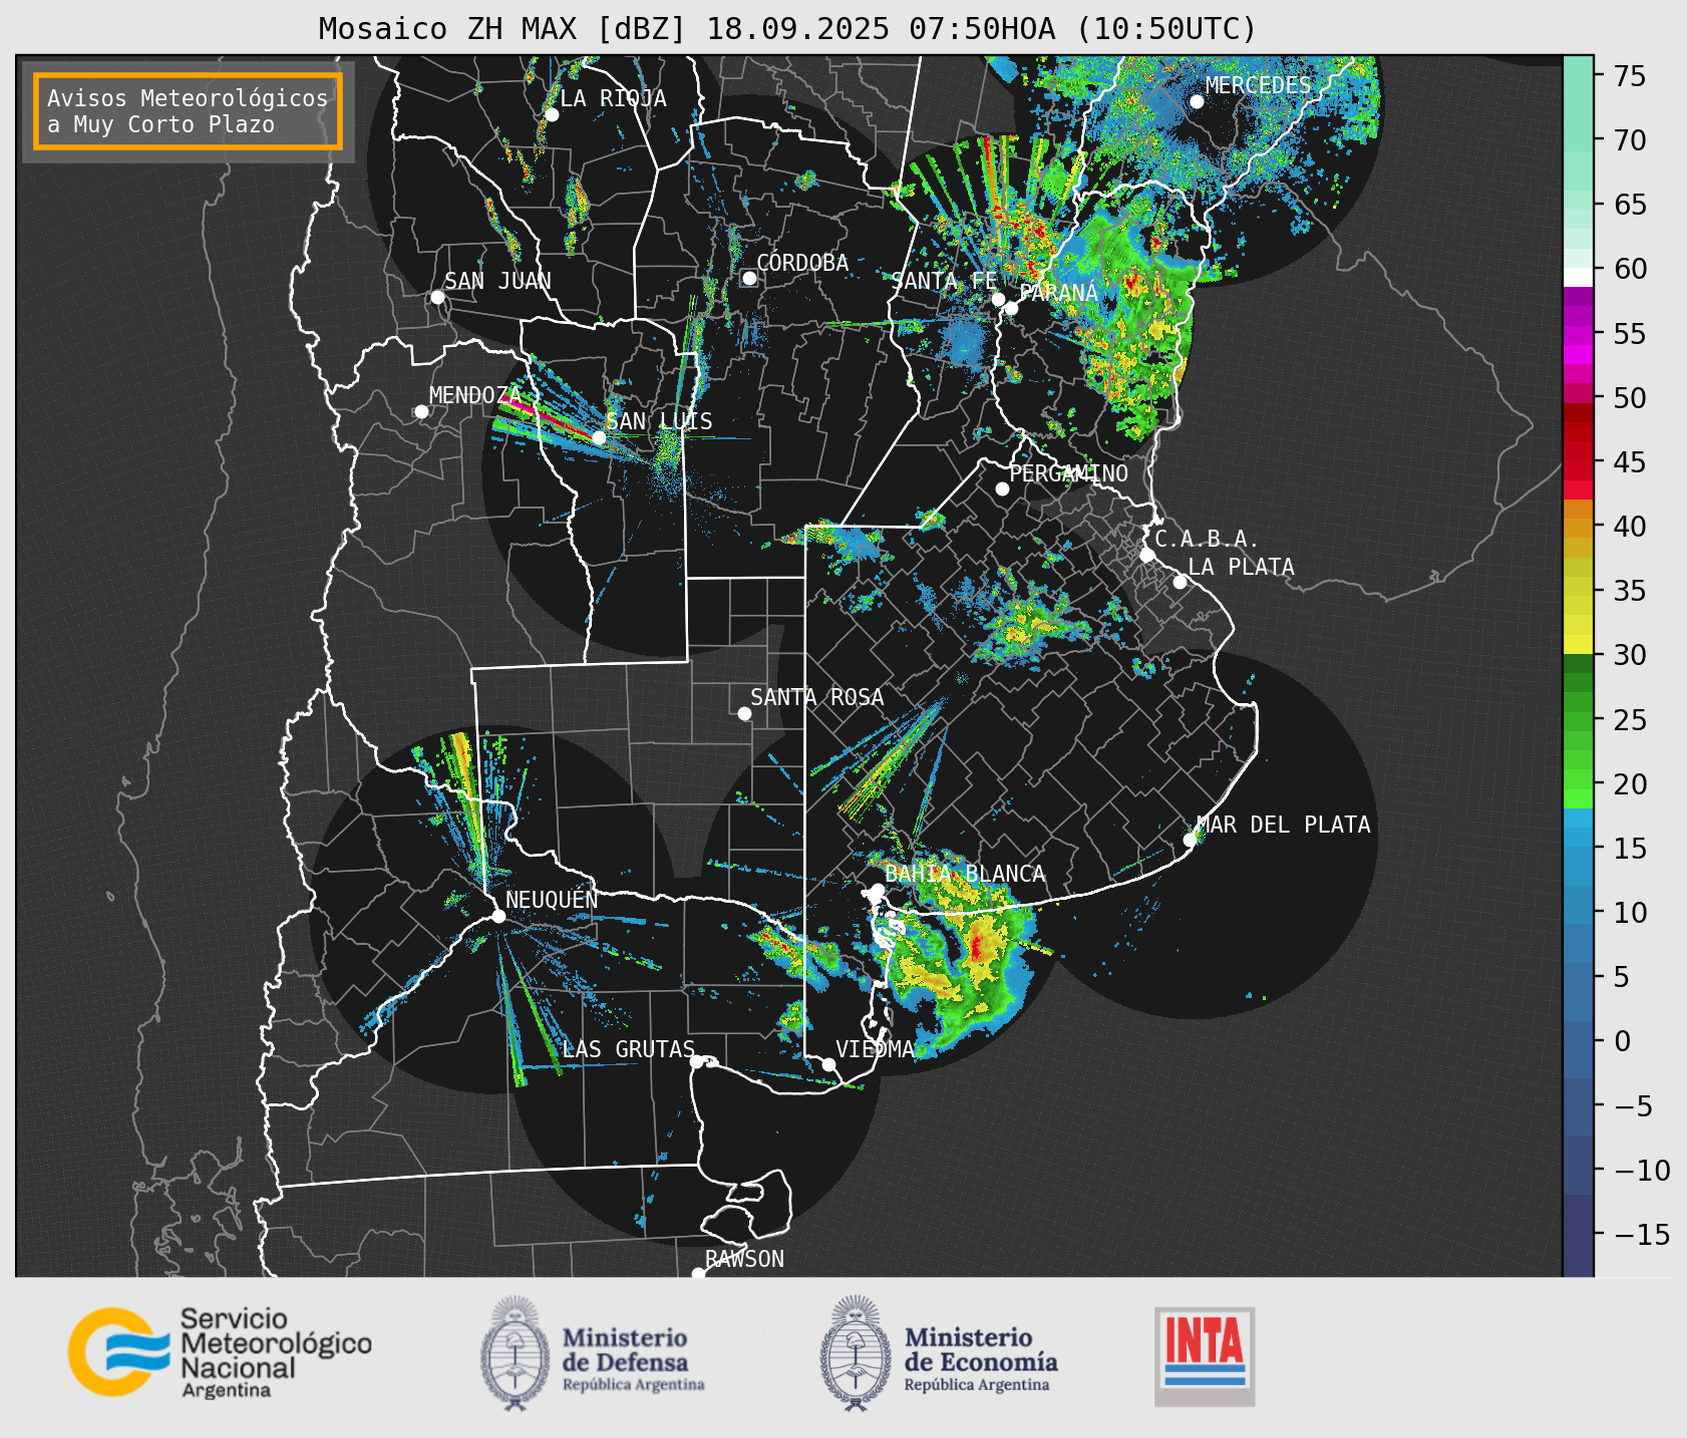1687x1438 pixels.
Task: Click the Ministerio de Economía emblem
Action: coord(856,1353)
